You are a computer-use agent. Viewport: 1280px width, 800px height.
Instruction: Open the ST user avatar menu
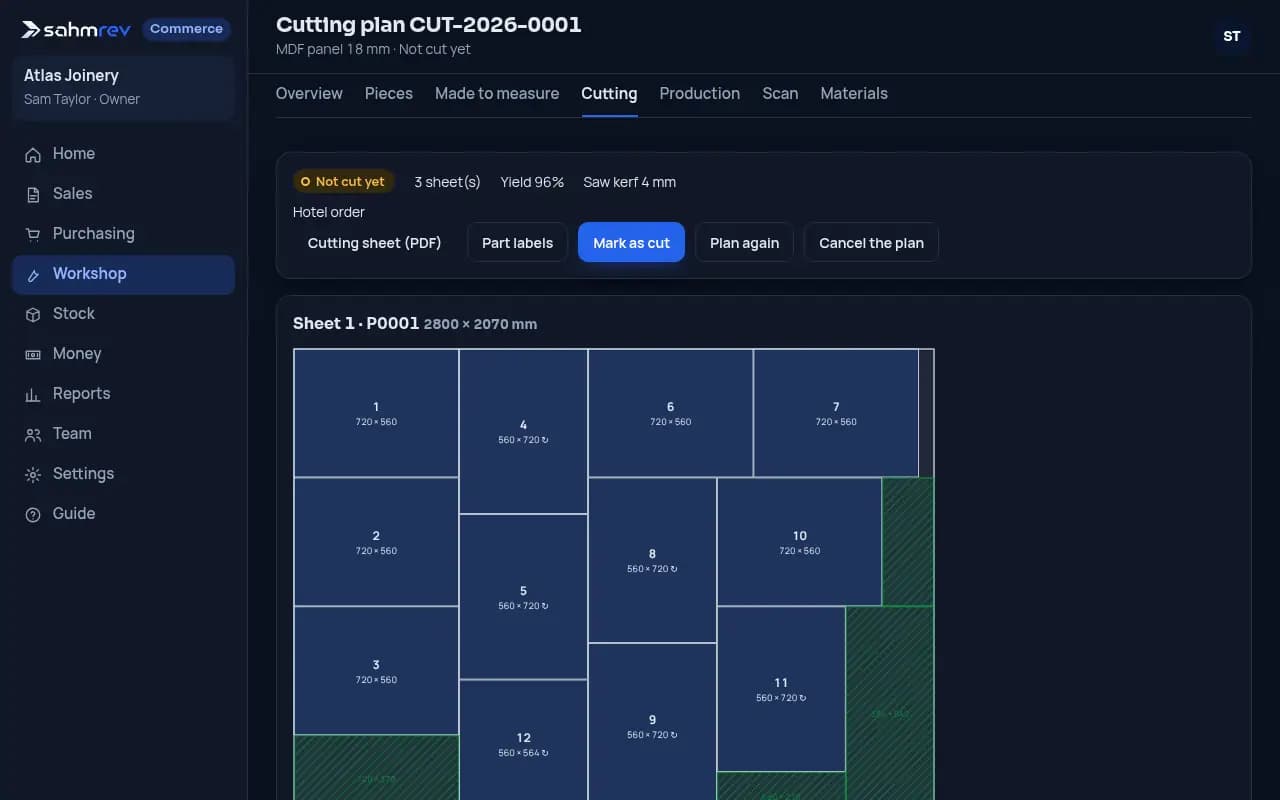coord(1232,36)
